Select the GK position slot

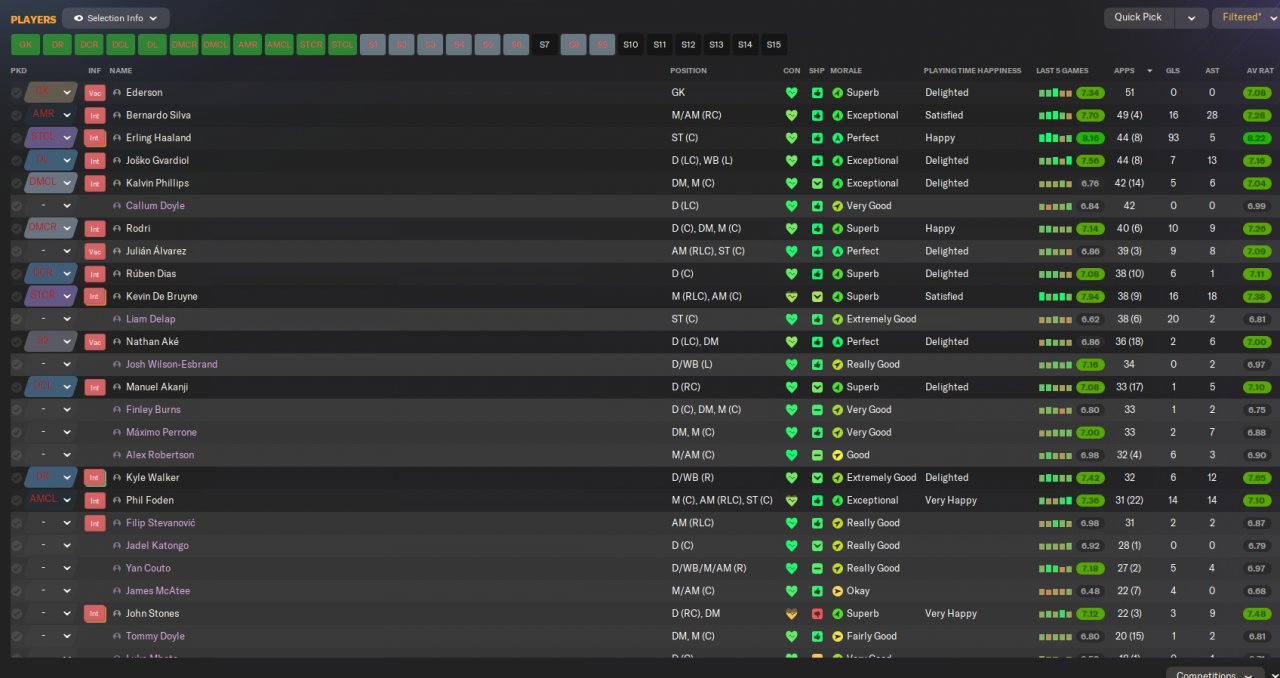pyautogui.click(x=26, y=45)
